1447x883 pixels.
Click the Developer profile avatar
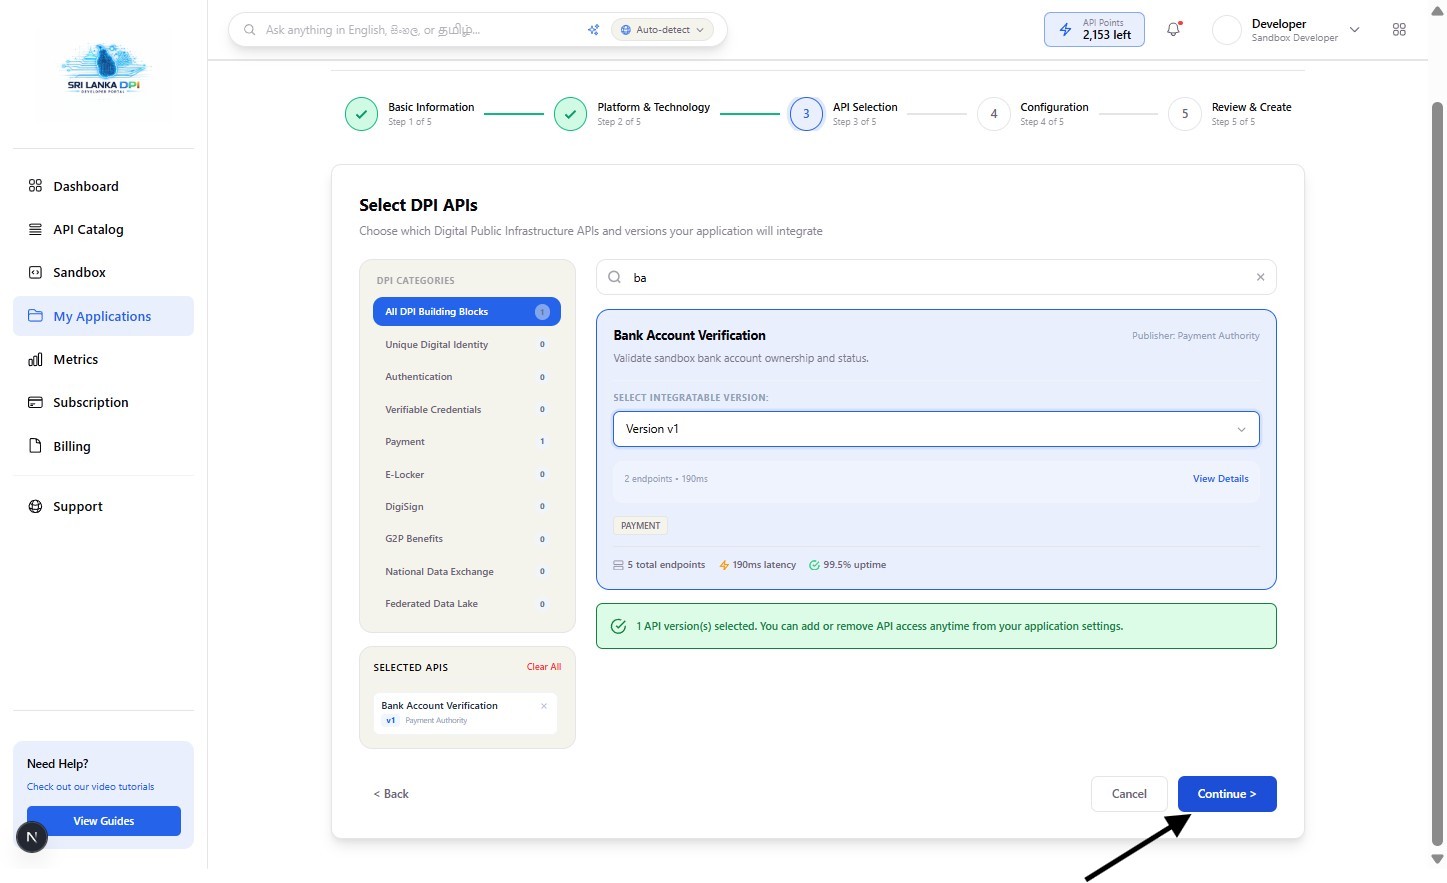(x=1227, y=30)
